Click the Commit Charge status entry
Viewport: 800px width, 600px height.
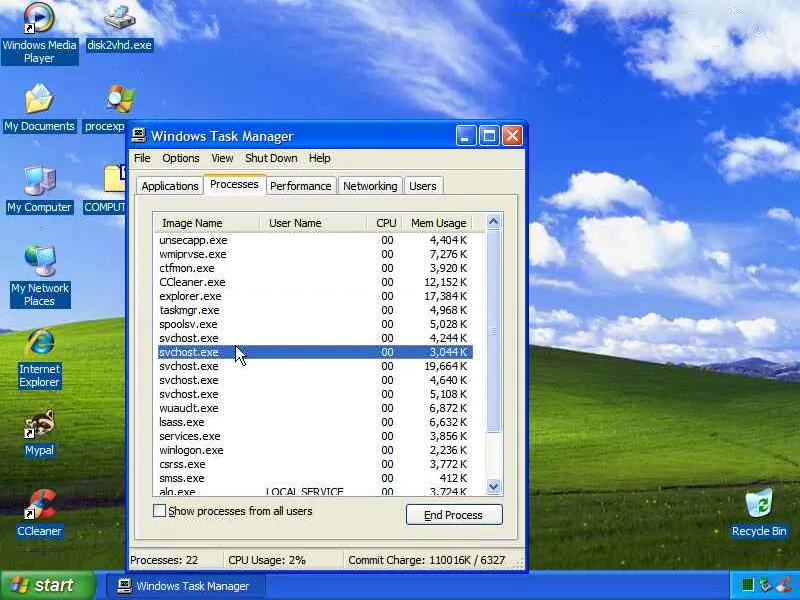pyautogui.click(x=427, y=560)
